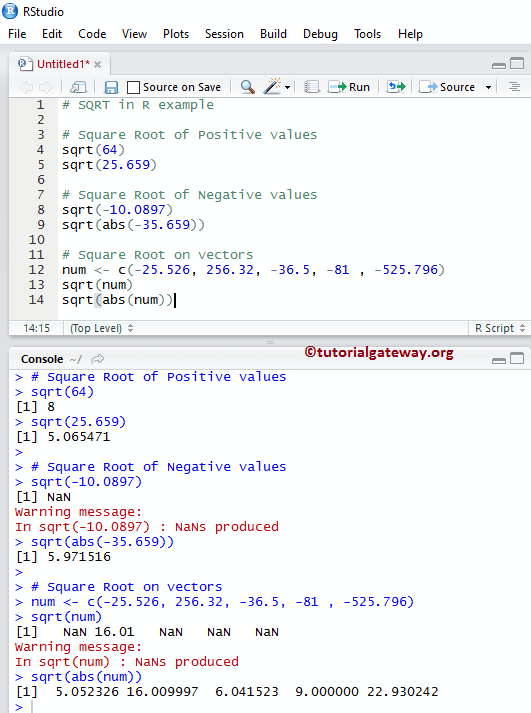Show the document in a new window
The height and width of the screenshot is (713, 531).
point(78,87)
